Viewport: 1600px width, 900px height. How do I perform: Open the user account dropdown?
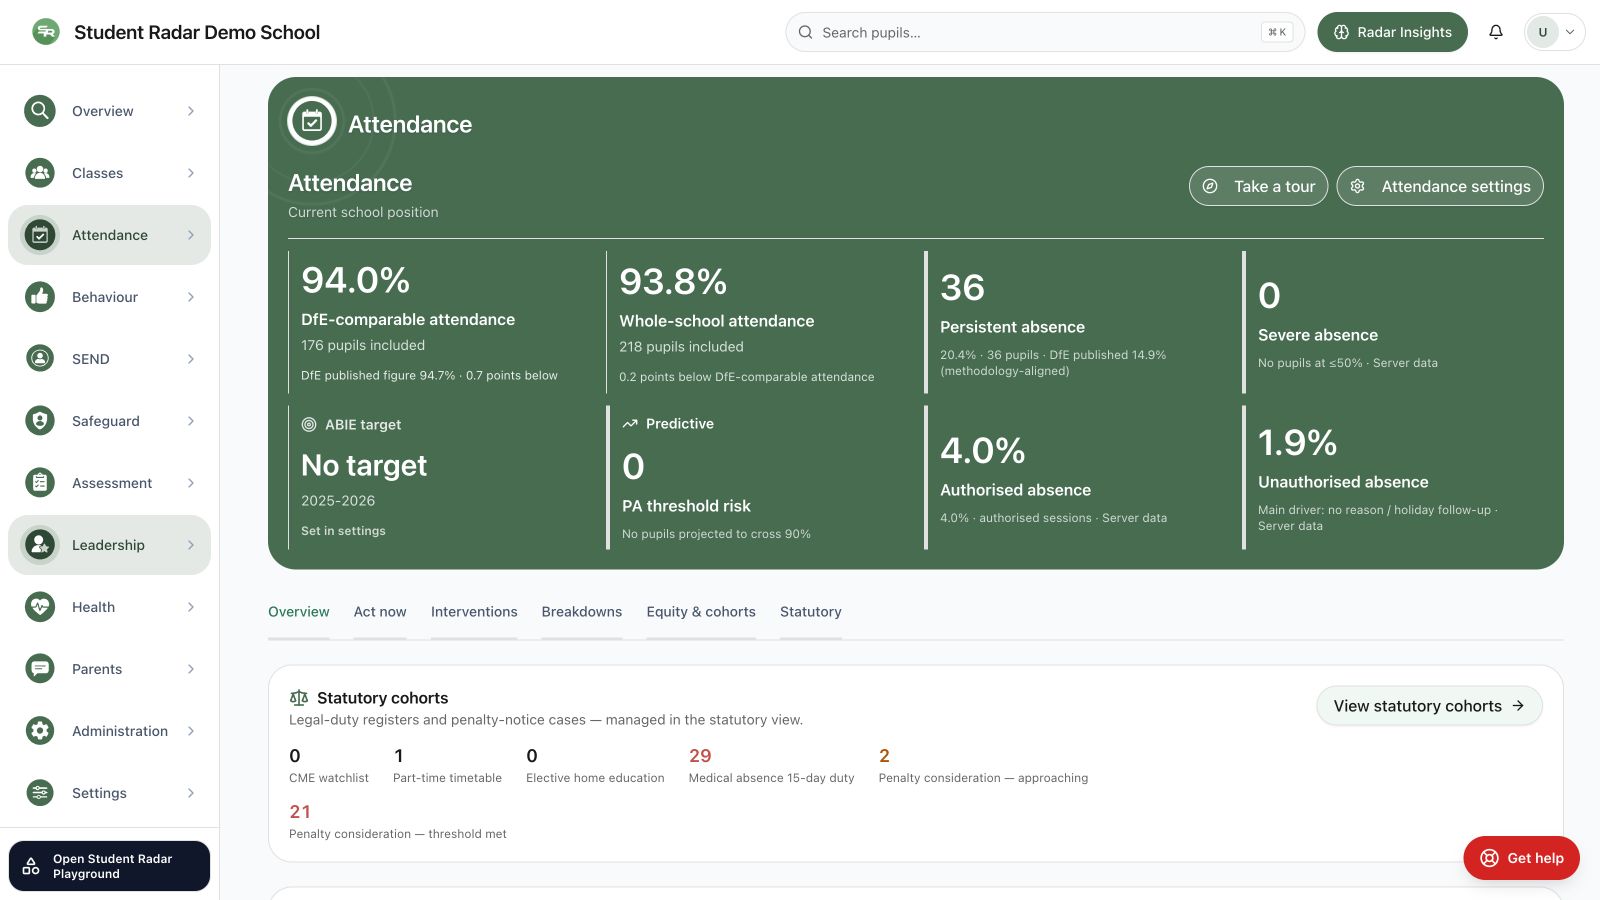(x=1554, y=32)
